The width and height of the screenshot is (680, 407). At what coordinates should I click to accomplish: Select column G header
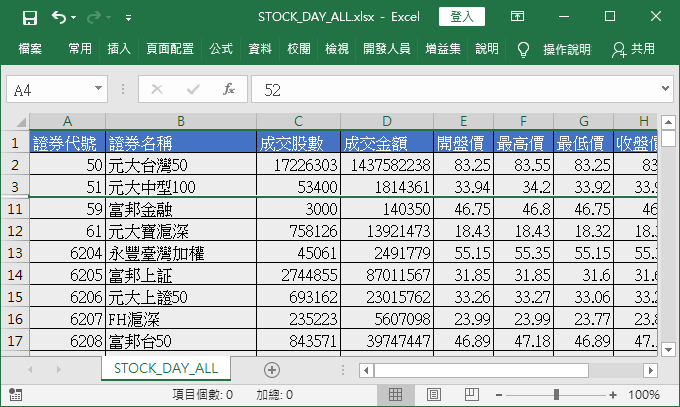584,121
